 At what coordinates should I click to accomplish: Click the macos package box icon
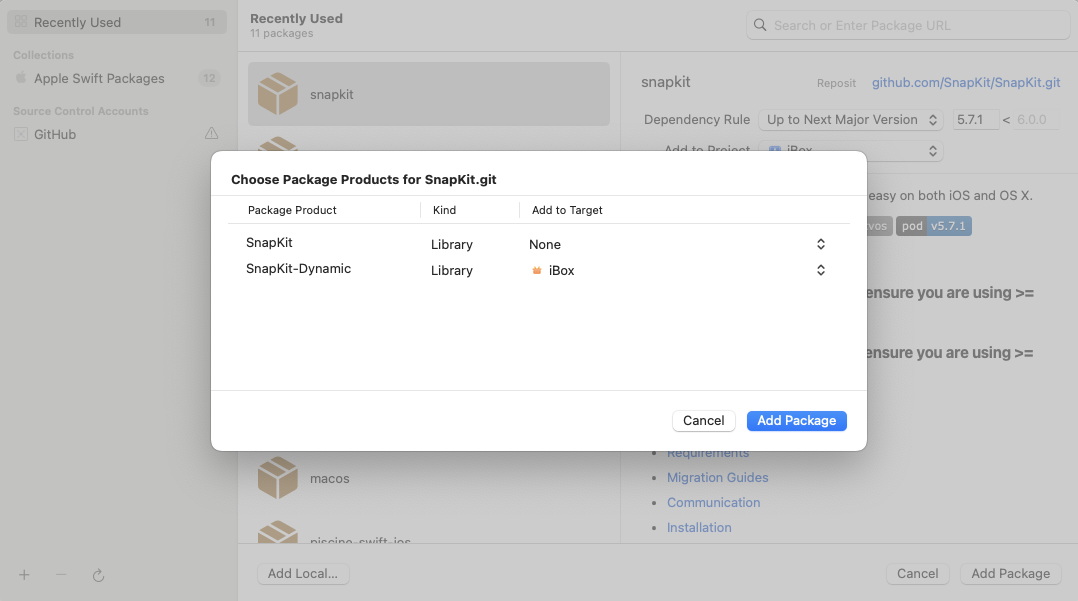277,478
